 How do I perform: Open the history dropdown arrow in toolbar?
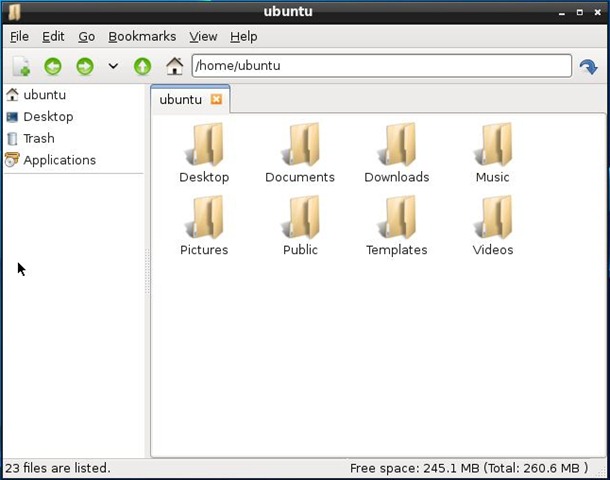[113, 66]
